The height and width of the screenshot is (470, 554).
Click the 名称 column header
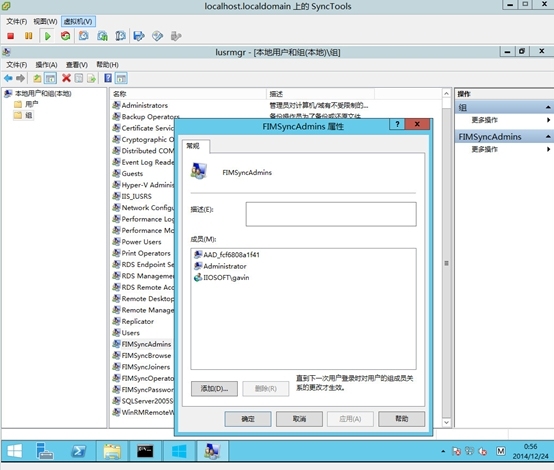point(188,94)
